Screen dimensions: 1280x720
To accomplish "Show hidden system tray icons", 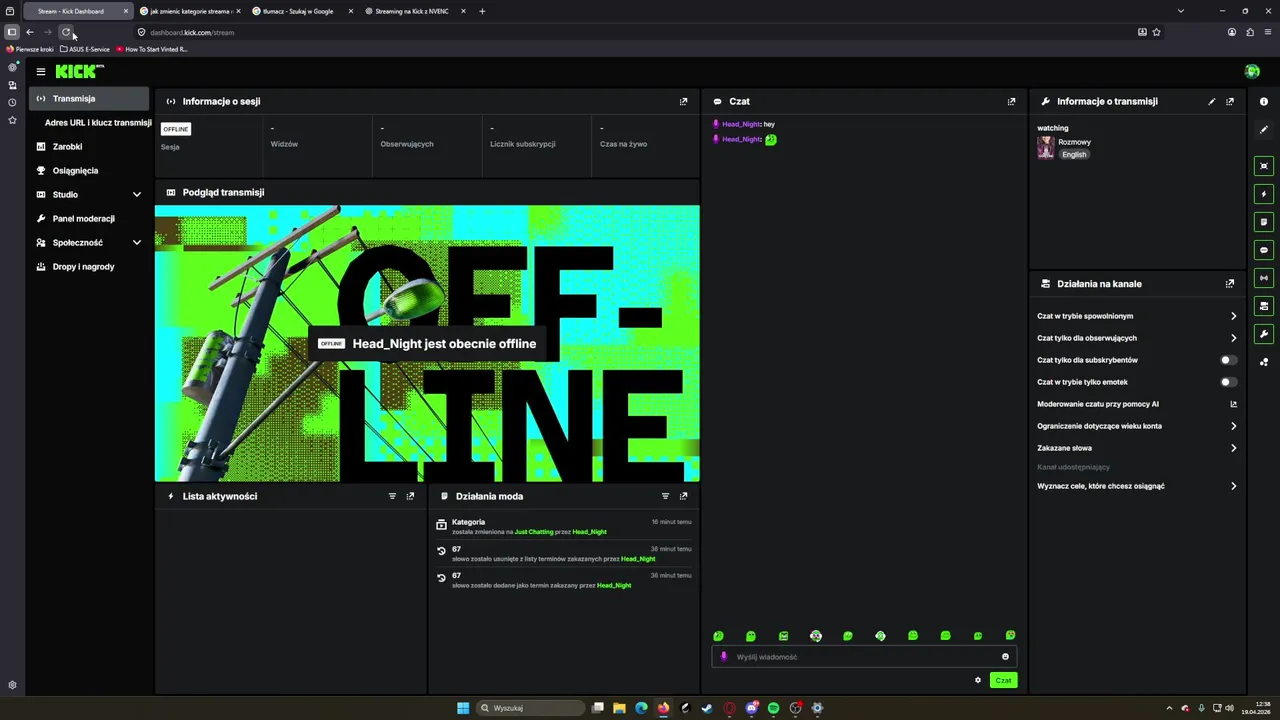I will [x=1169, y=708].
